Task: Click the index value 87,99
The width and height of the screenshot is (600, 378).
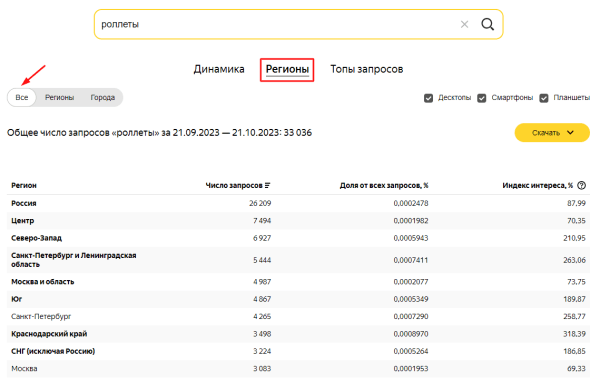Action: (x=576, y=203)
